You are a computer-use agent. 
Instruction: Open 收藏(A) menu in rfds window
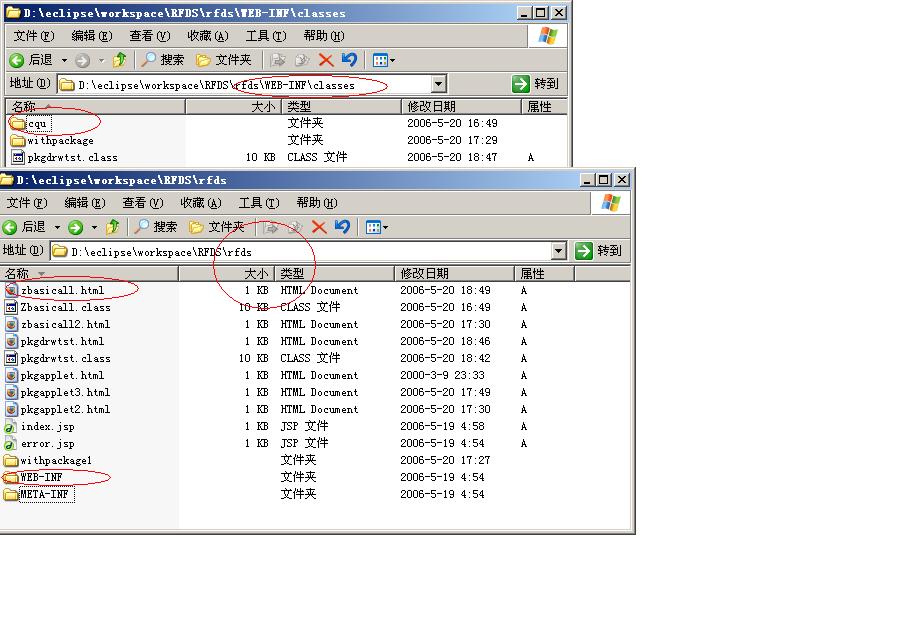[201, 203]
